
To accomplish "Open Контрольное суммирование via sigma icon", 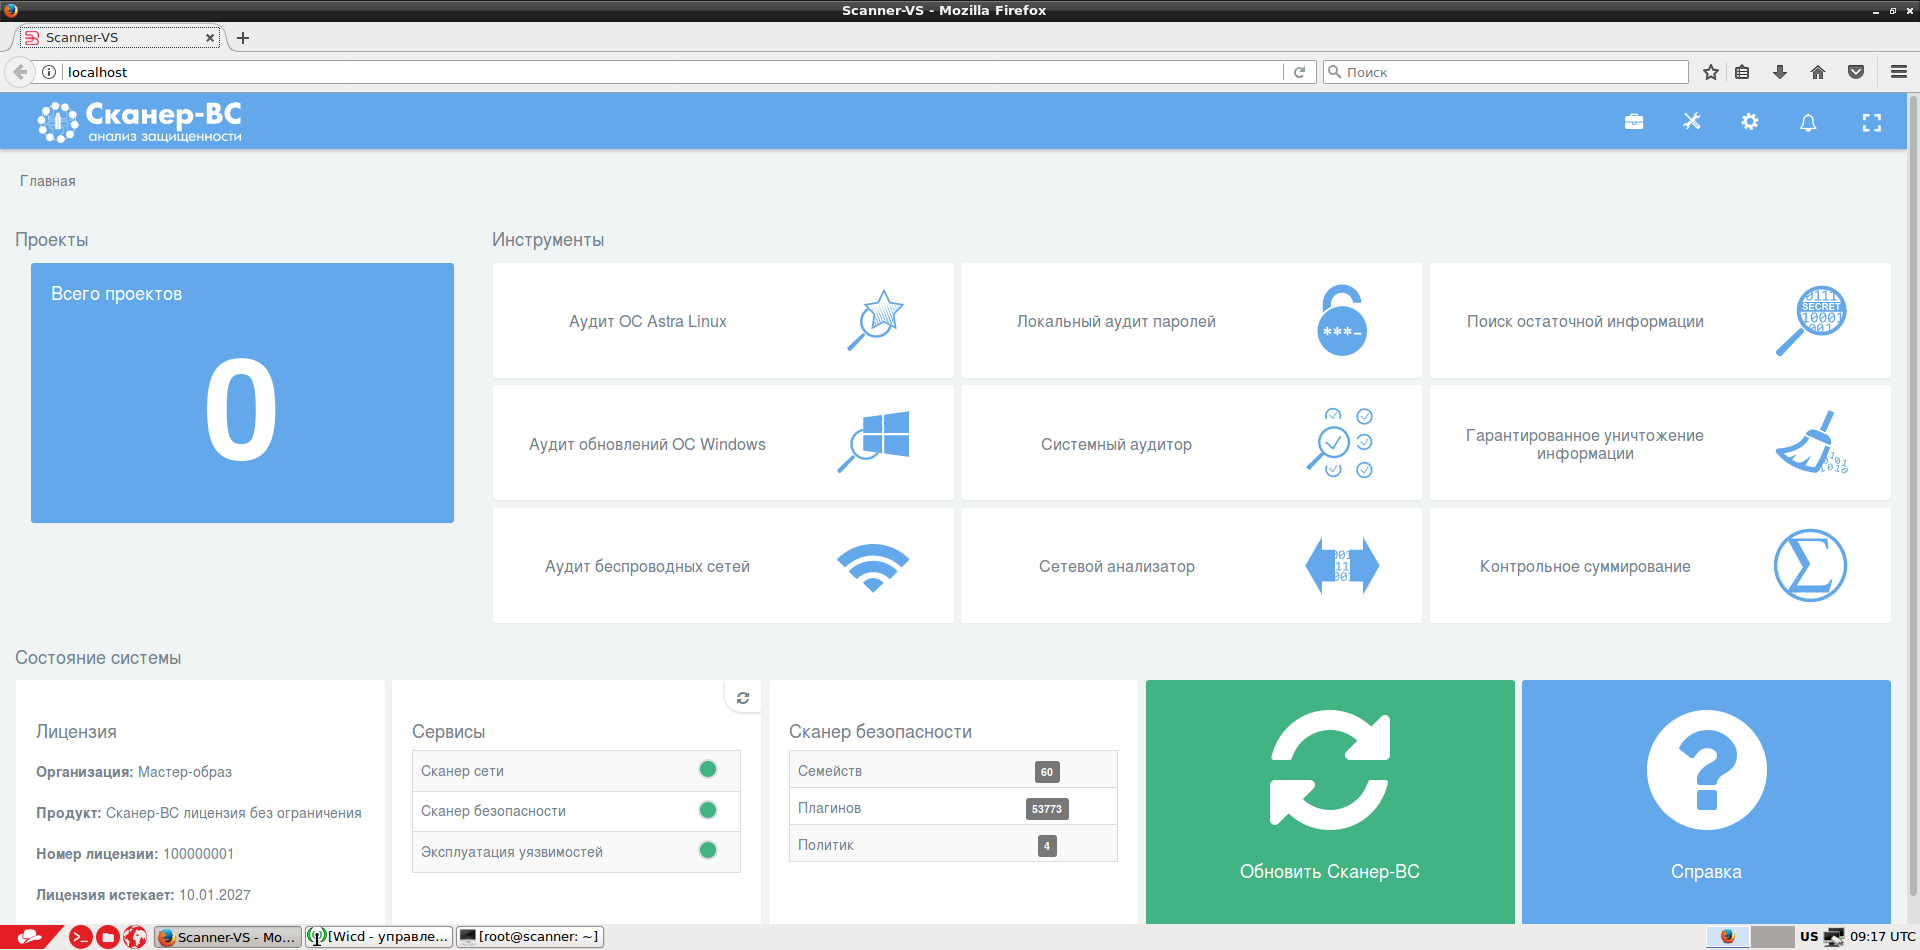I will pos(1810,565).
